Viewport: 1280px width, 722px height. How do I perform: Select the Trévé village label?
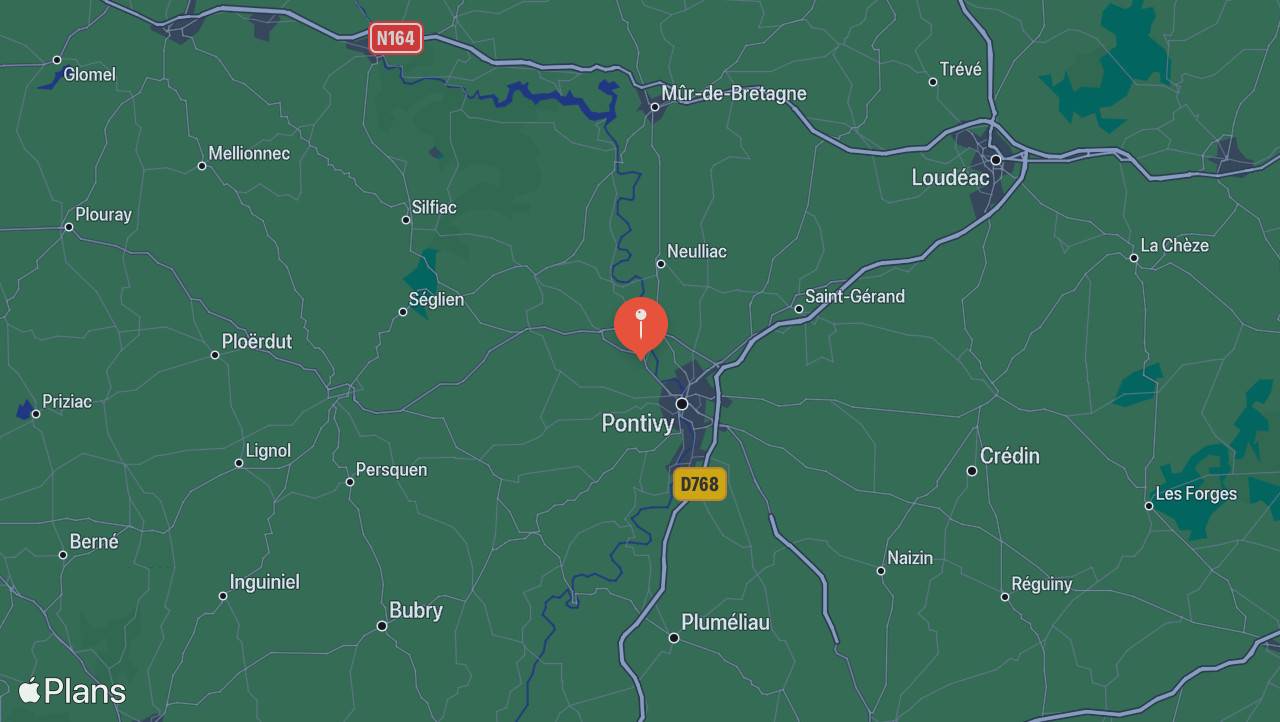pyautogui.click(x=961, y=69)
